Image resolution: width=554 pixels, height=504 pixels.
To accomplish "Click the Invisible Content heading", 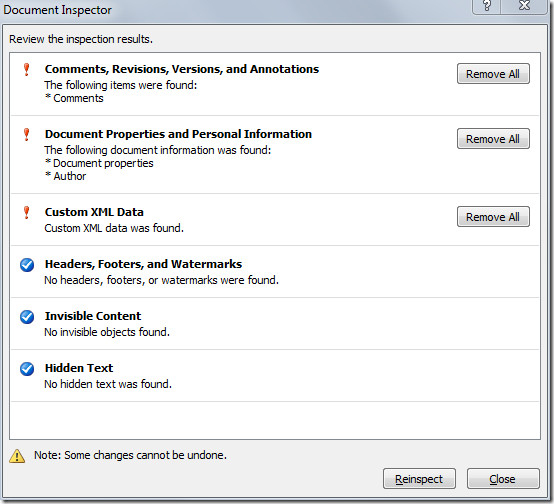I will pyautogui.click(x=93, y=316).
